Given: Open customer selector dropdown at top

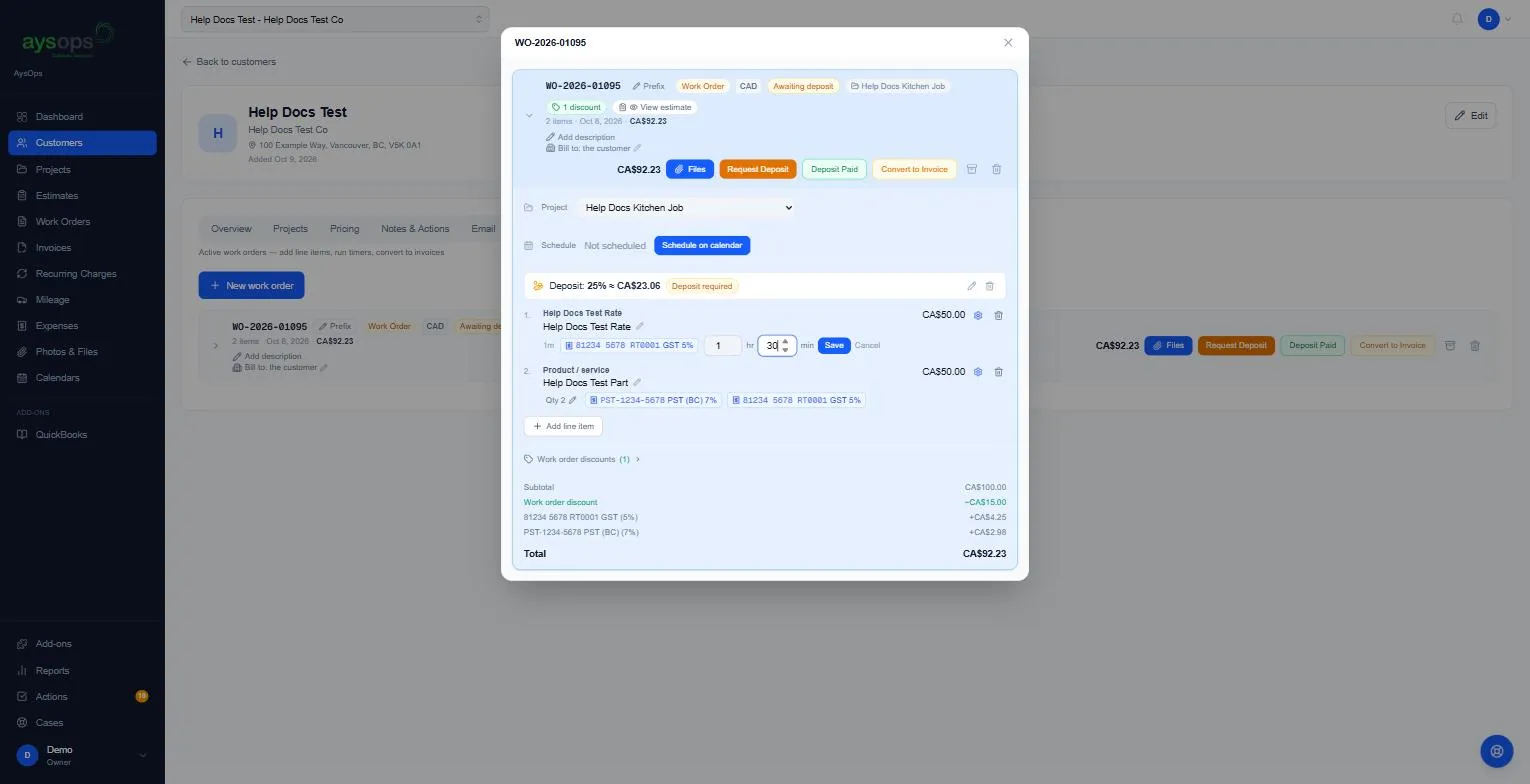Looking at the screenshot, I should (335, 19).
